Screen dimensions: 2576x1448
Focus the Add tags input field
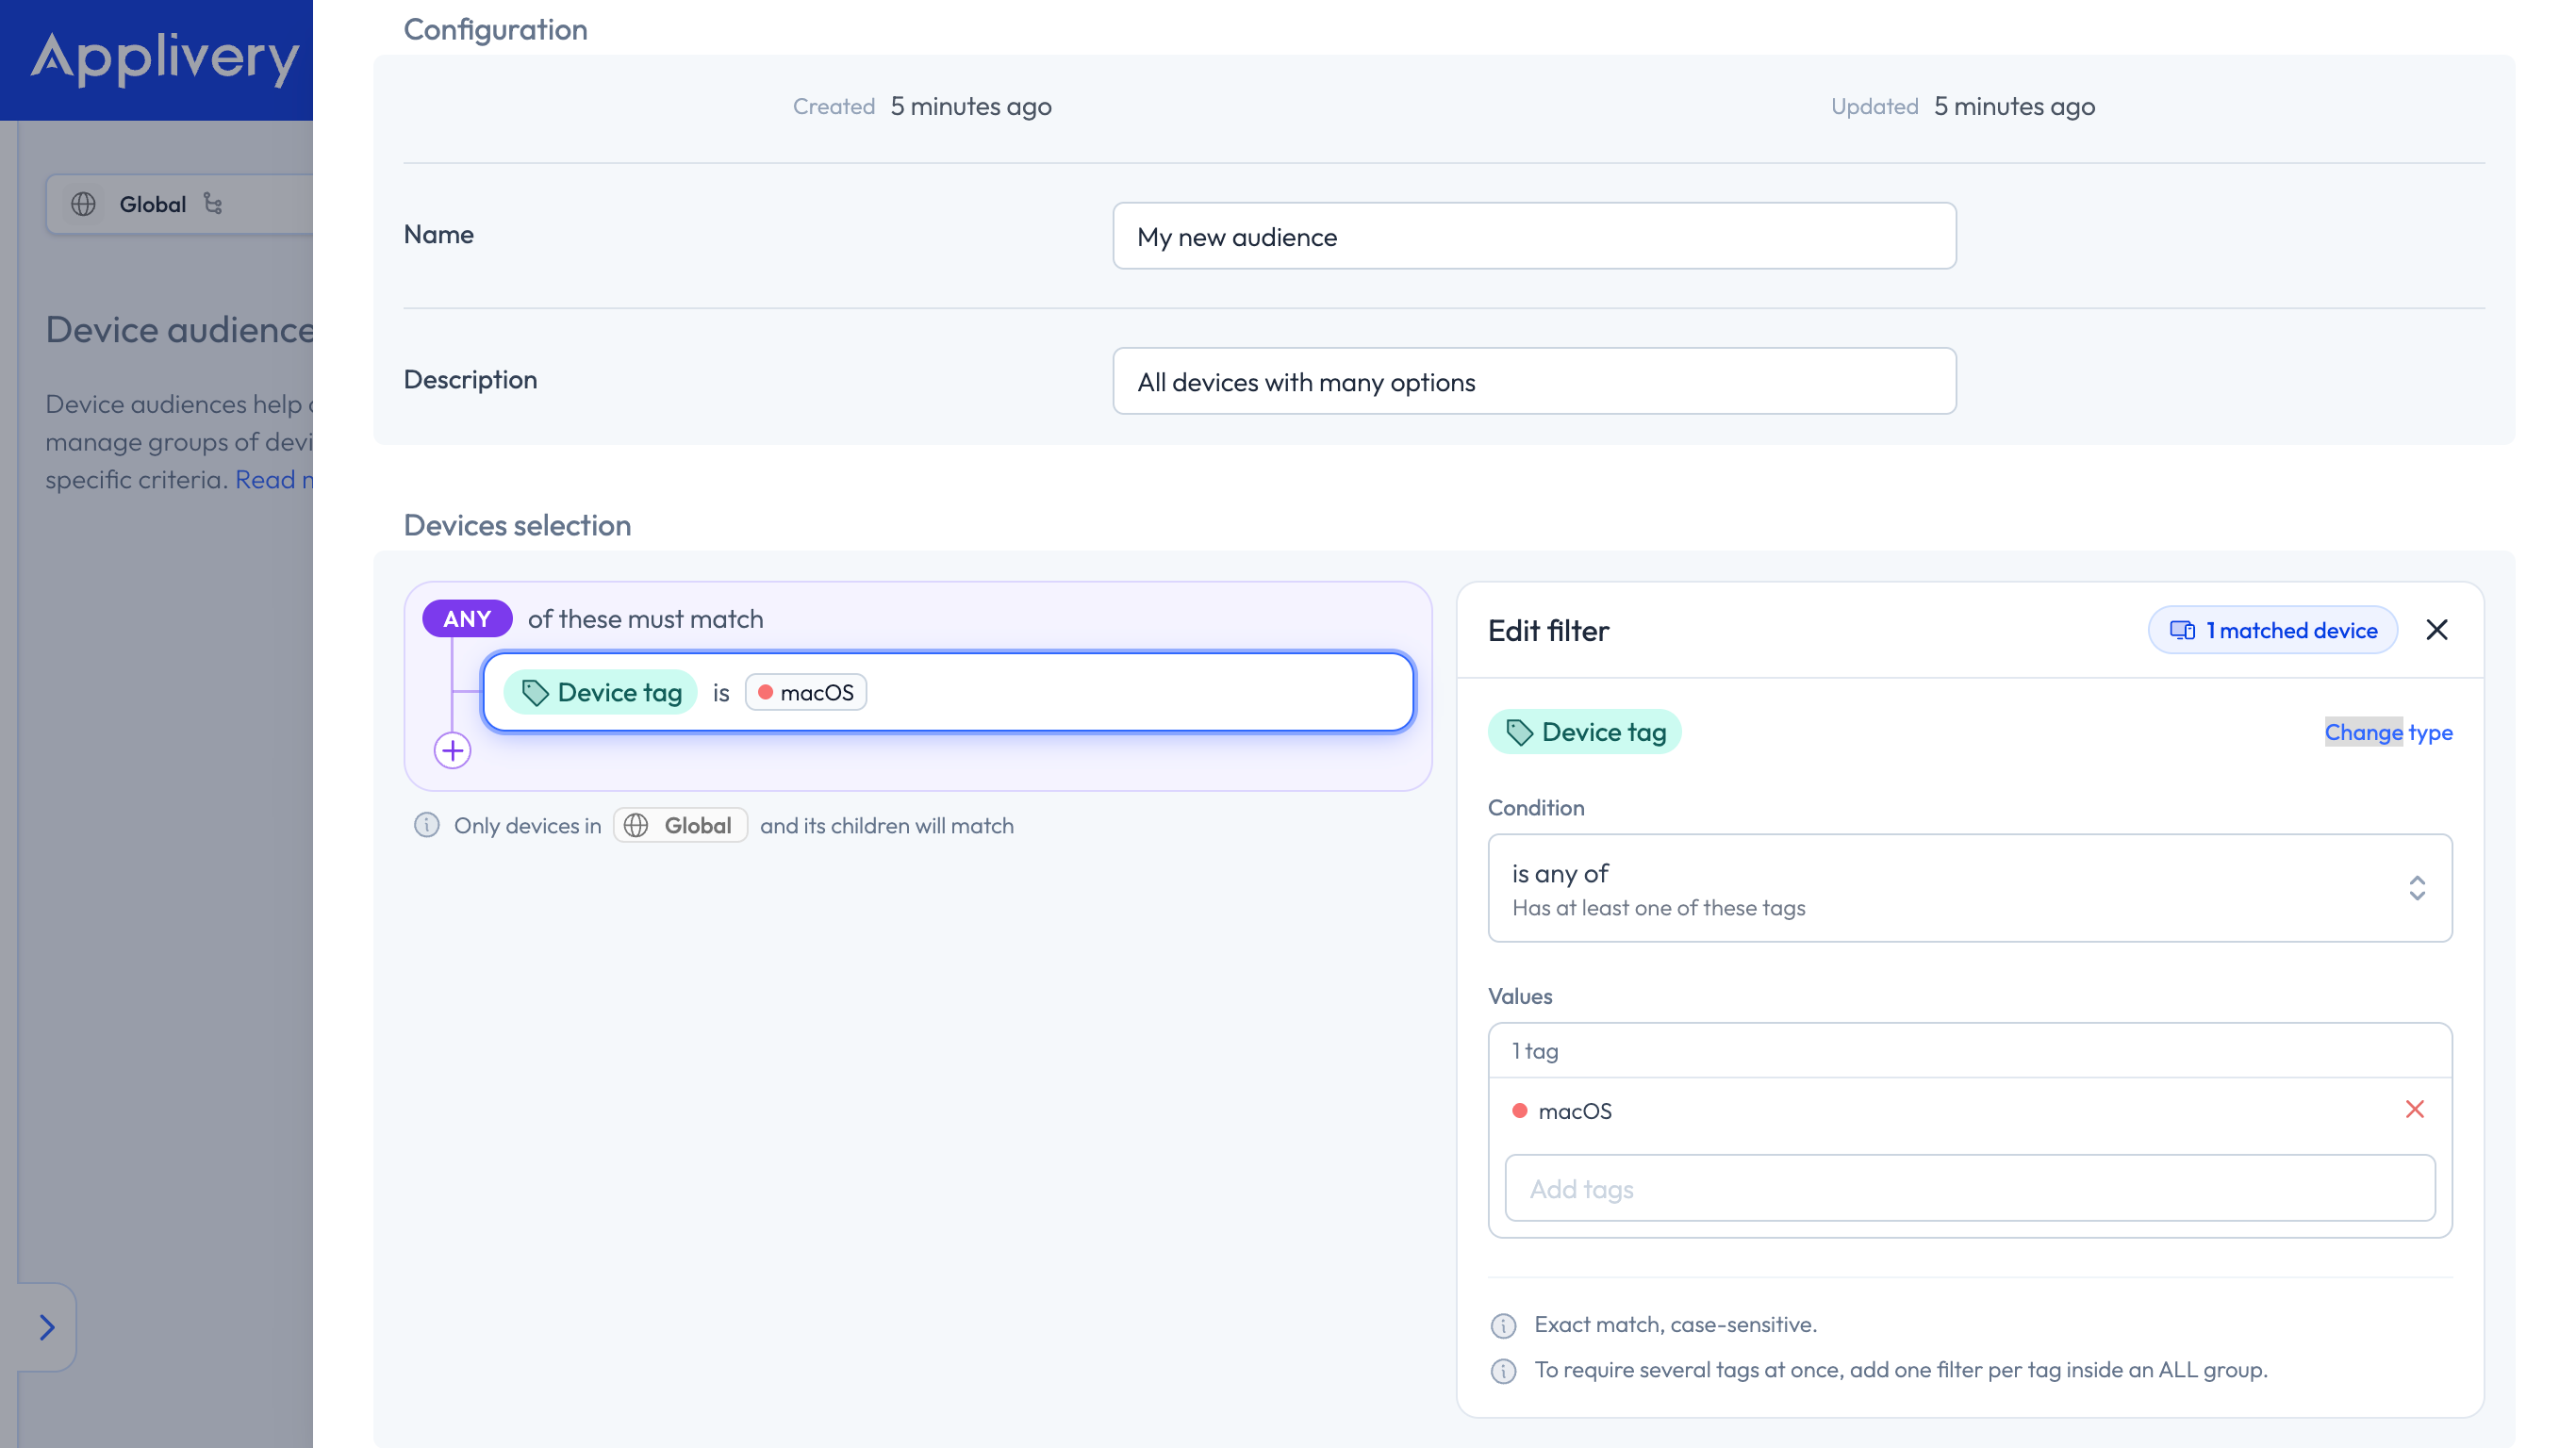click(1969, 1188)
